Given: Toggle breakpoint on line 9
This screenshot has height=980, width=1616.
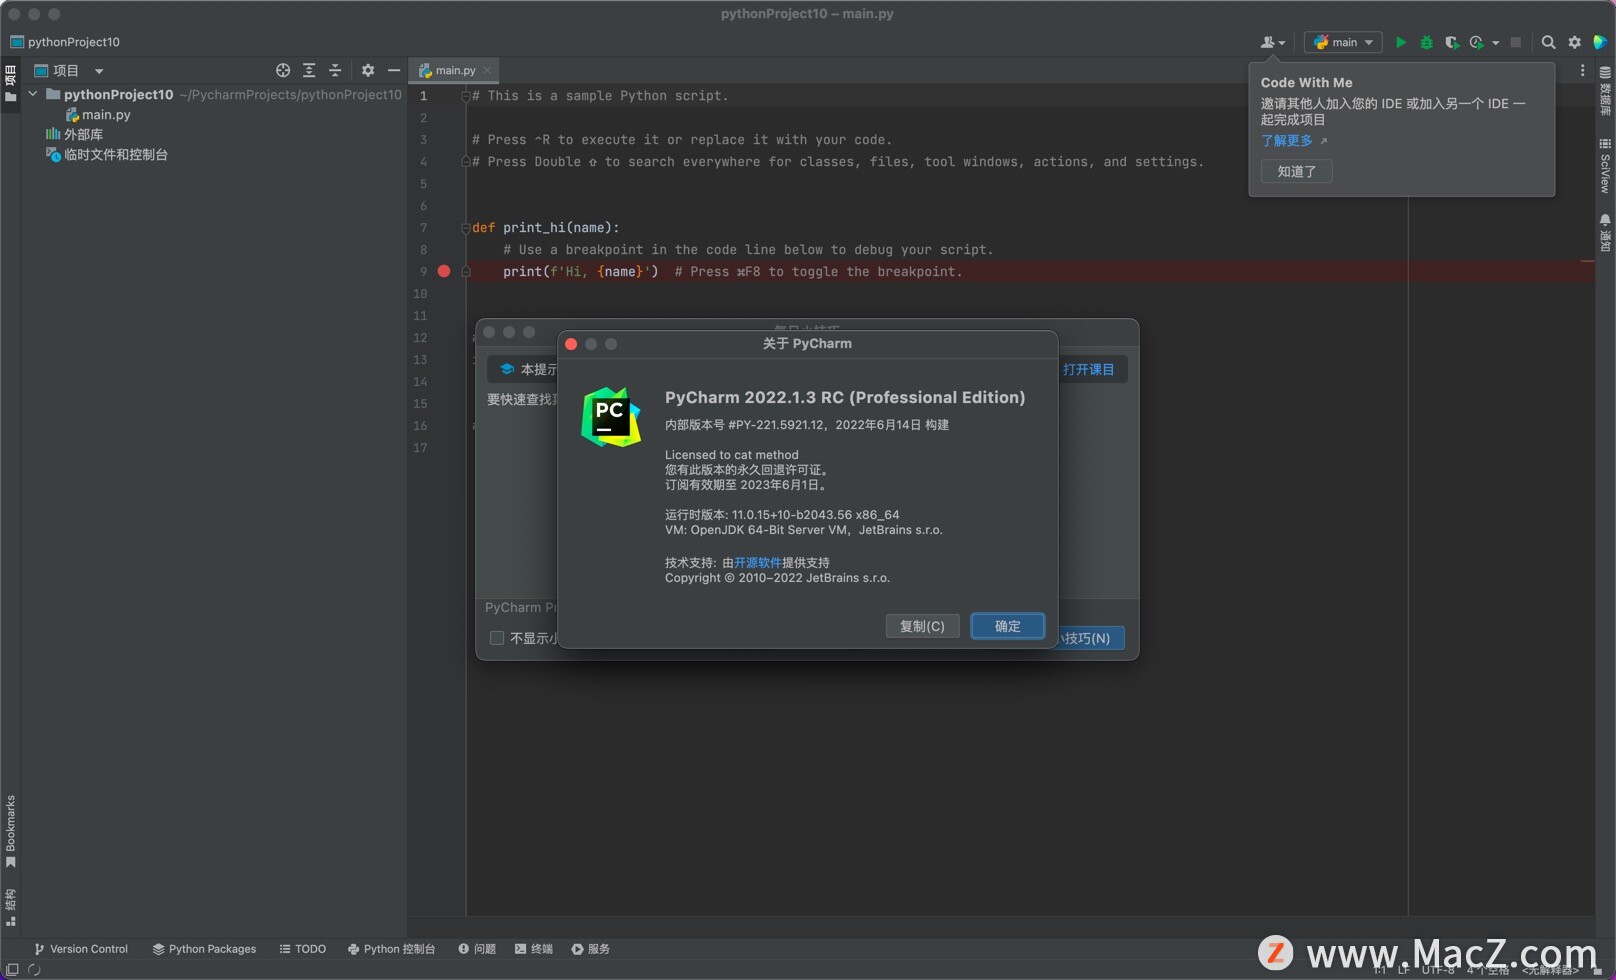Looking at the screenshot, I should [444, 271].
